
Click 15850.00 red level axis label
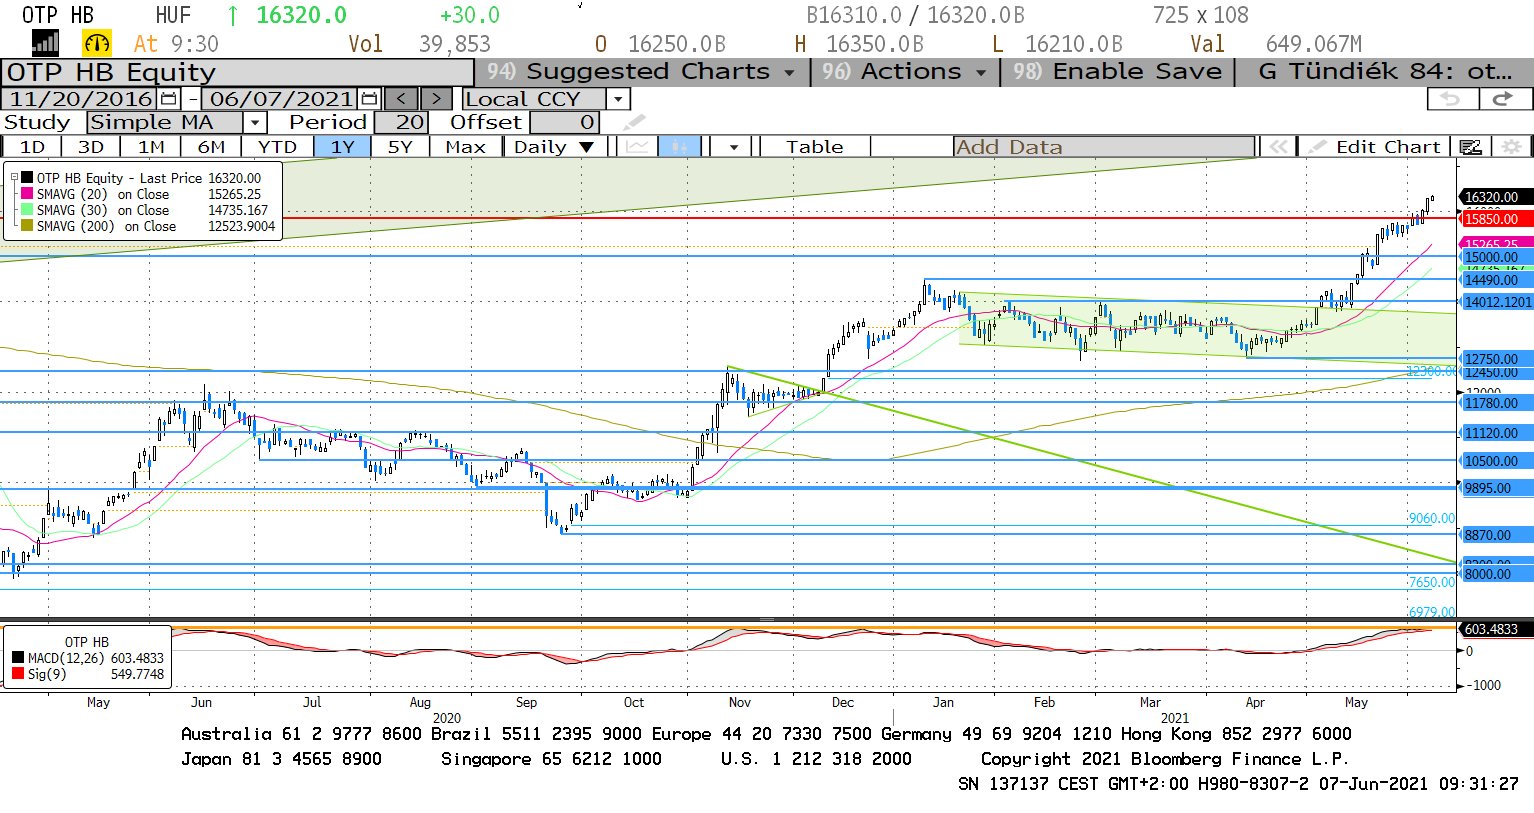point(1496,219)
